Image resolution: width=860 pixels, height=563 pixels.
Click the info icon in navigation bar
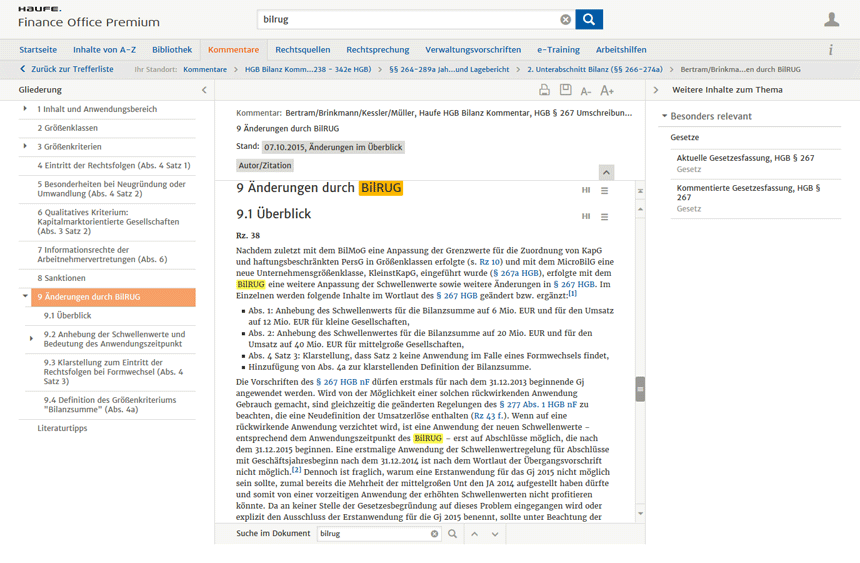point(830,50)
